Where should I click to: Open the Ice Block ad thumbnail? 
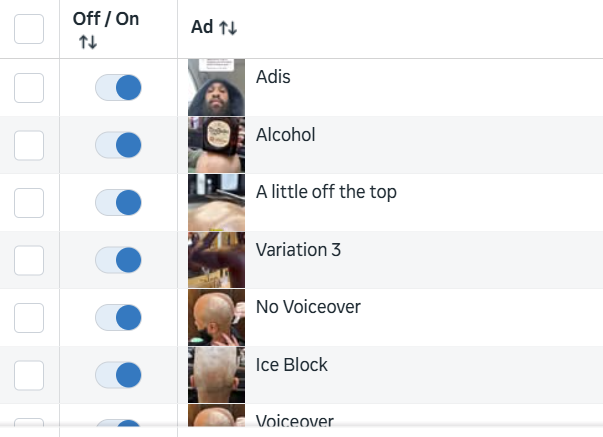click(x=216, y=375)
